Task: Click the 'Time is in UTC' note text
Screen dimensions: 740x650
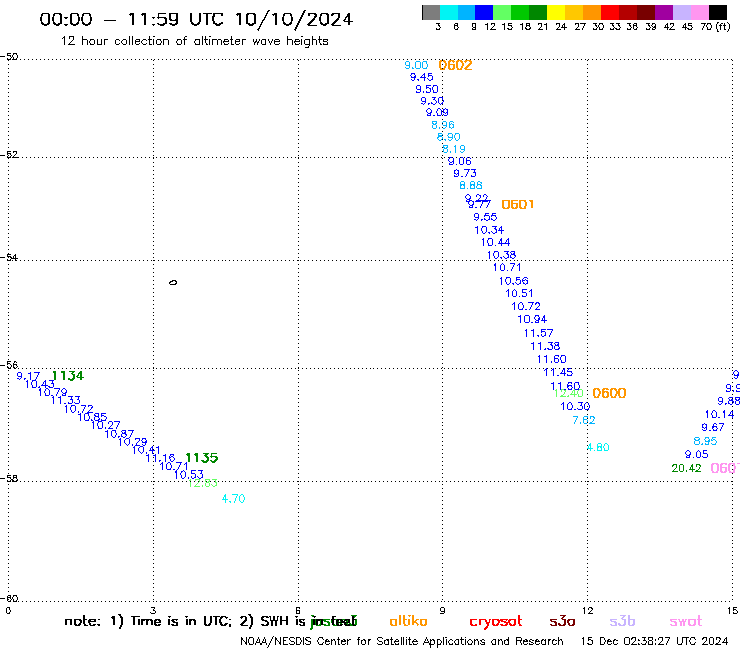Action: [179, 621]
